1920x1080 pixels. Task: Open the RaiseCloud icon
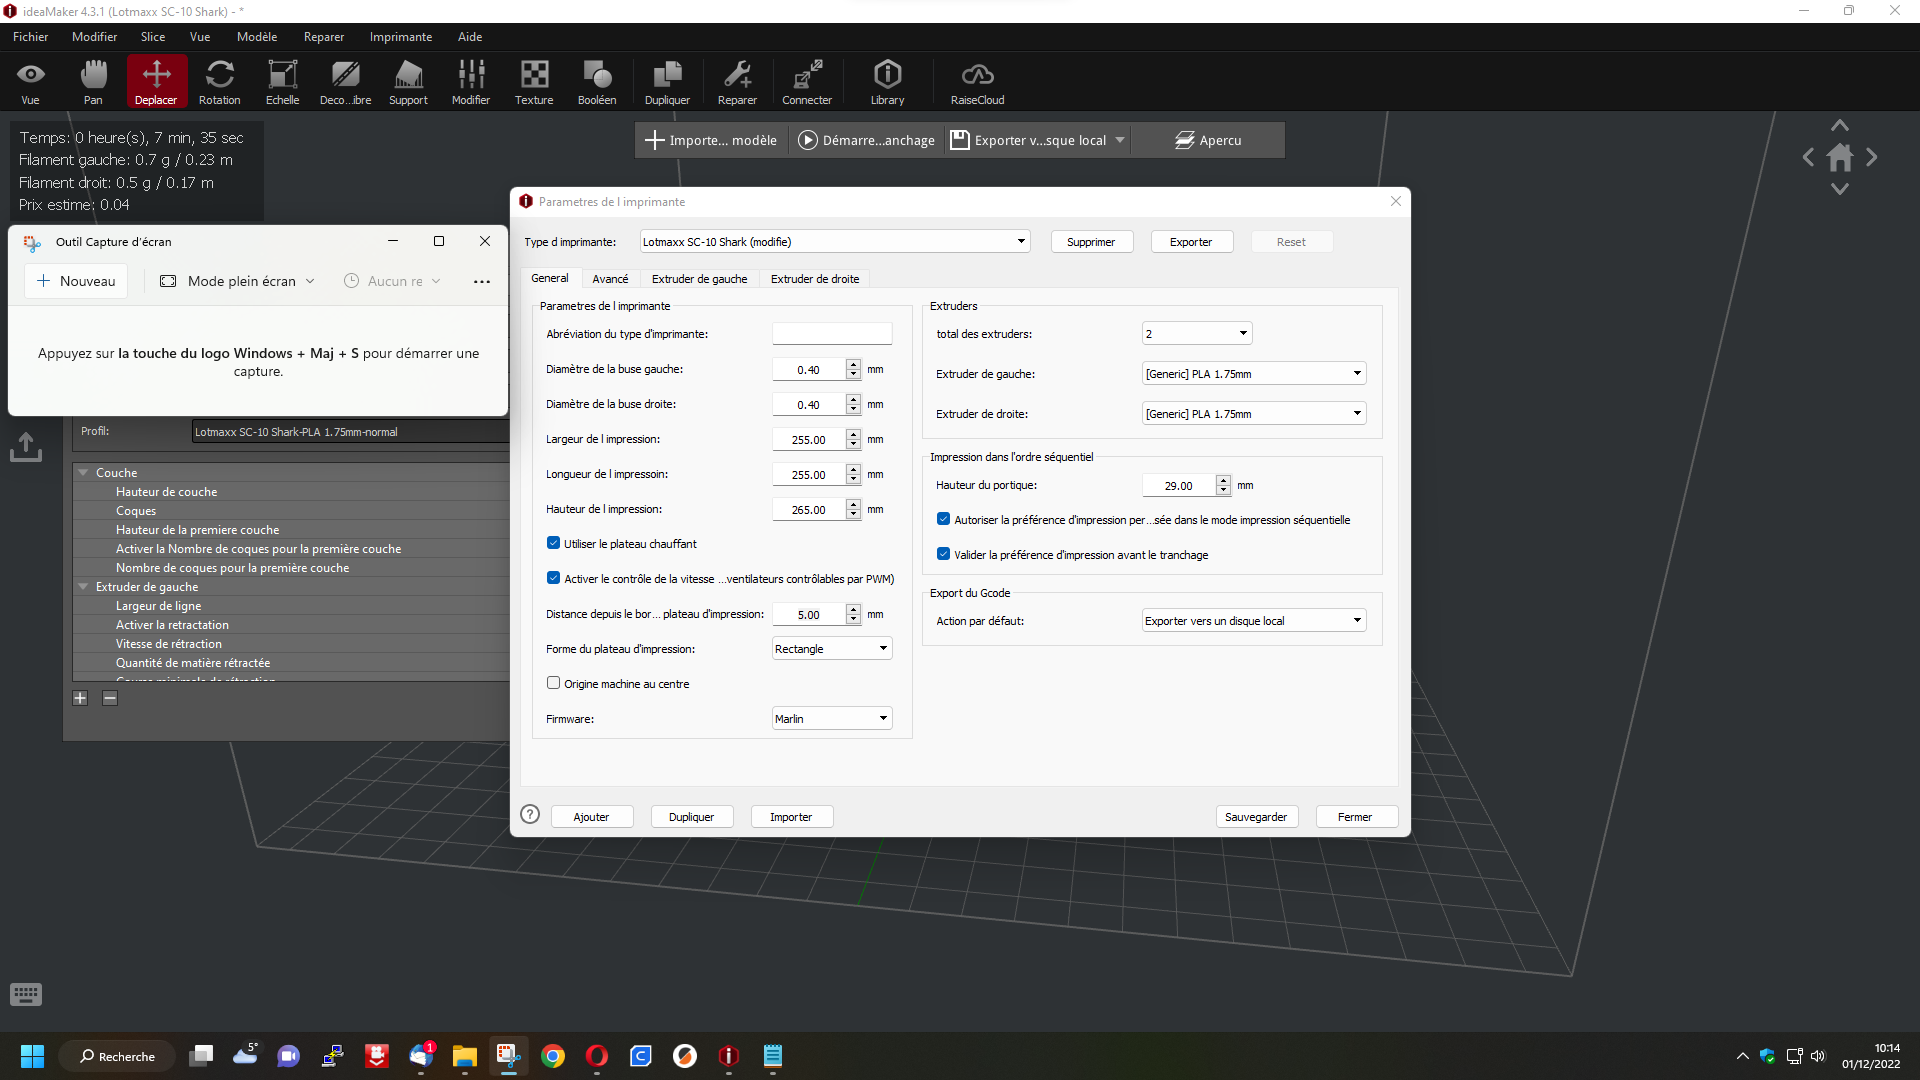(x=977, y=81)
